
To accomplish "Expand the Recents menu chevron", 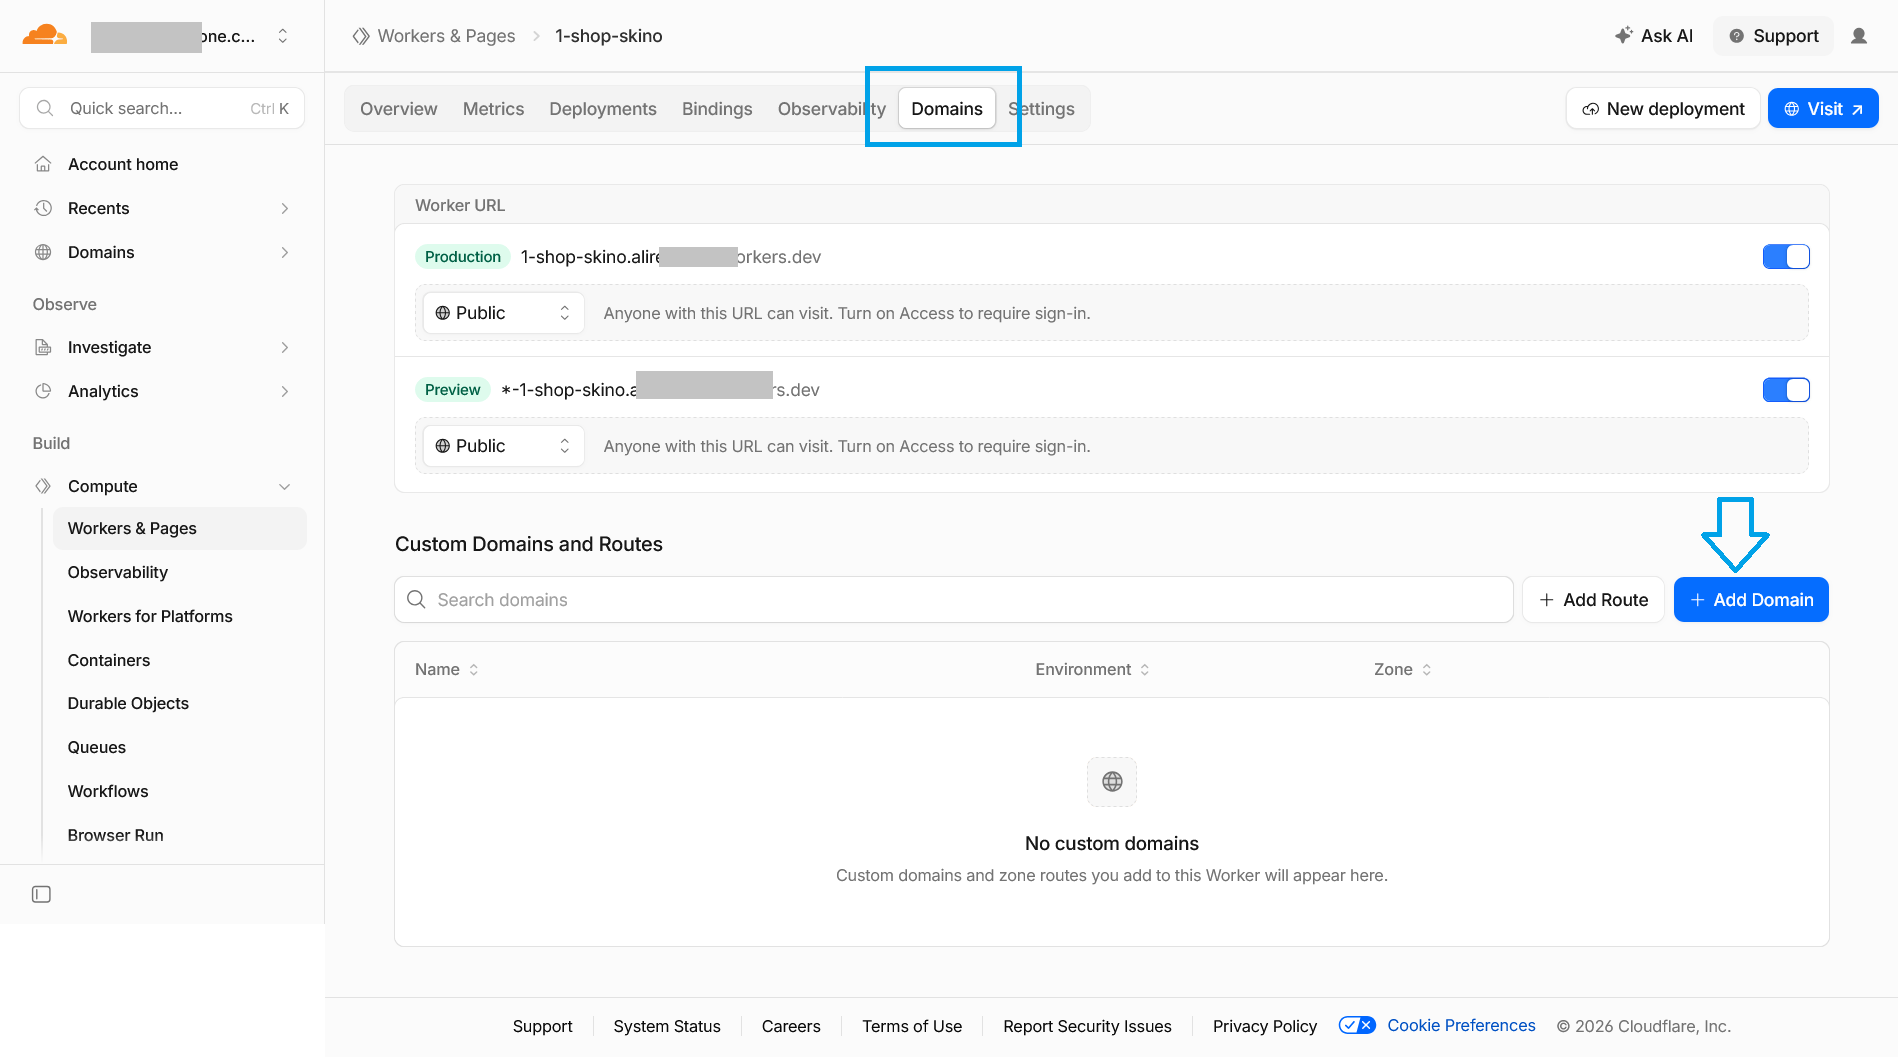I will 285,208.
